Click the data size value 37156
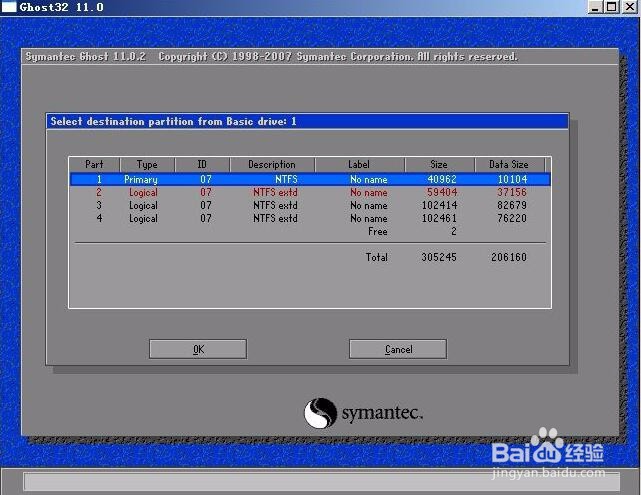This screenshot has height=495, width=641. pos(512,192)
